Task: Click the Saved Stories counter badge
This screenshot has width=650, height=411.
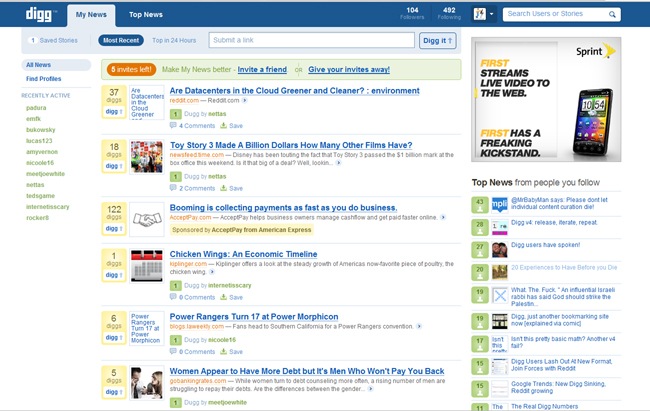Action: coord(33,41)
